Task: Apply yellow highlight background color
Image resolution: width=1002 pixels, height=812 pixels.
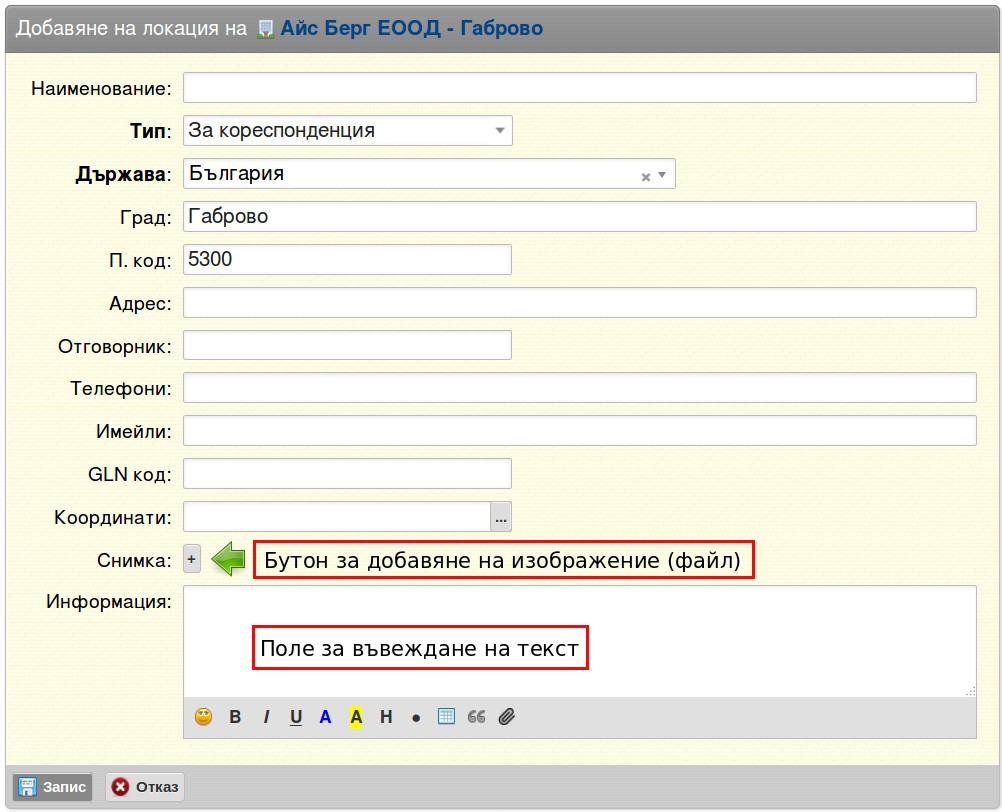Action: pyautogui.click(x=356, y=717)
